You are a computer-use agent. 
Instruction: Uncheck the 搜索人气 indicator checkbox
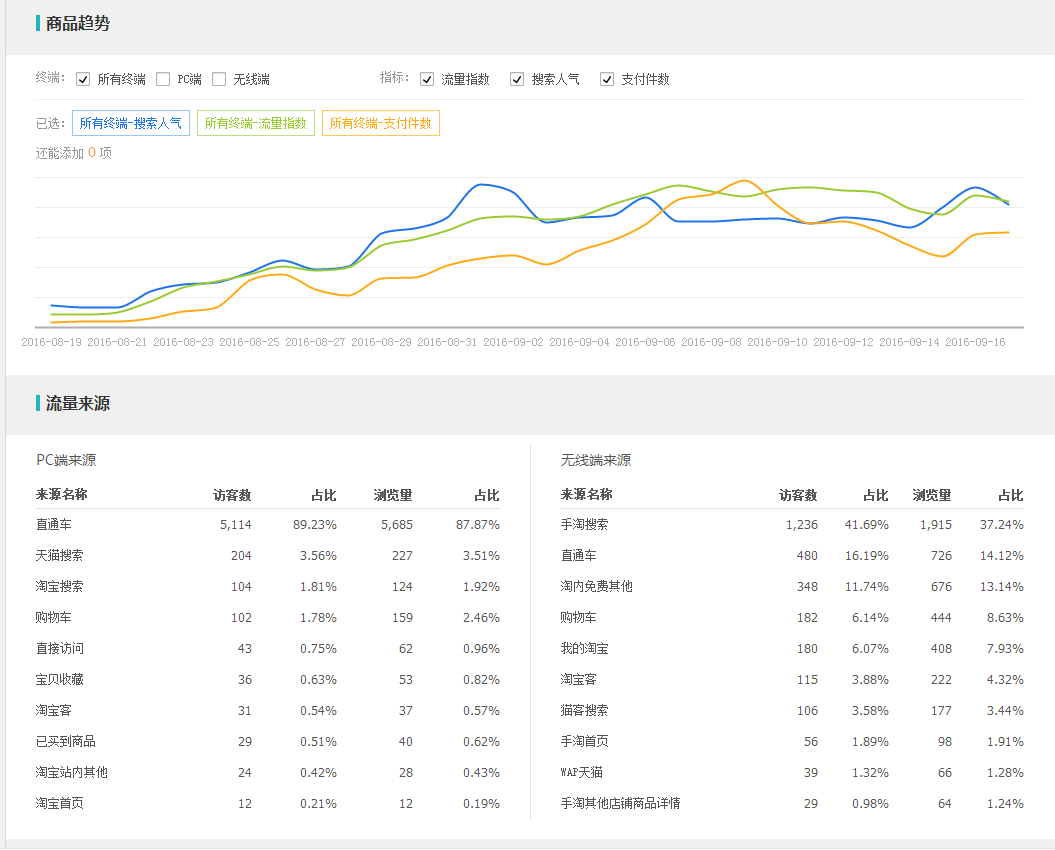coord(517,79)
